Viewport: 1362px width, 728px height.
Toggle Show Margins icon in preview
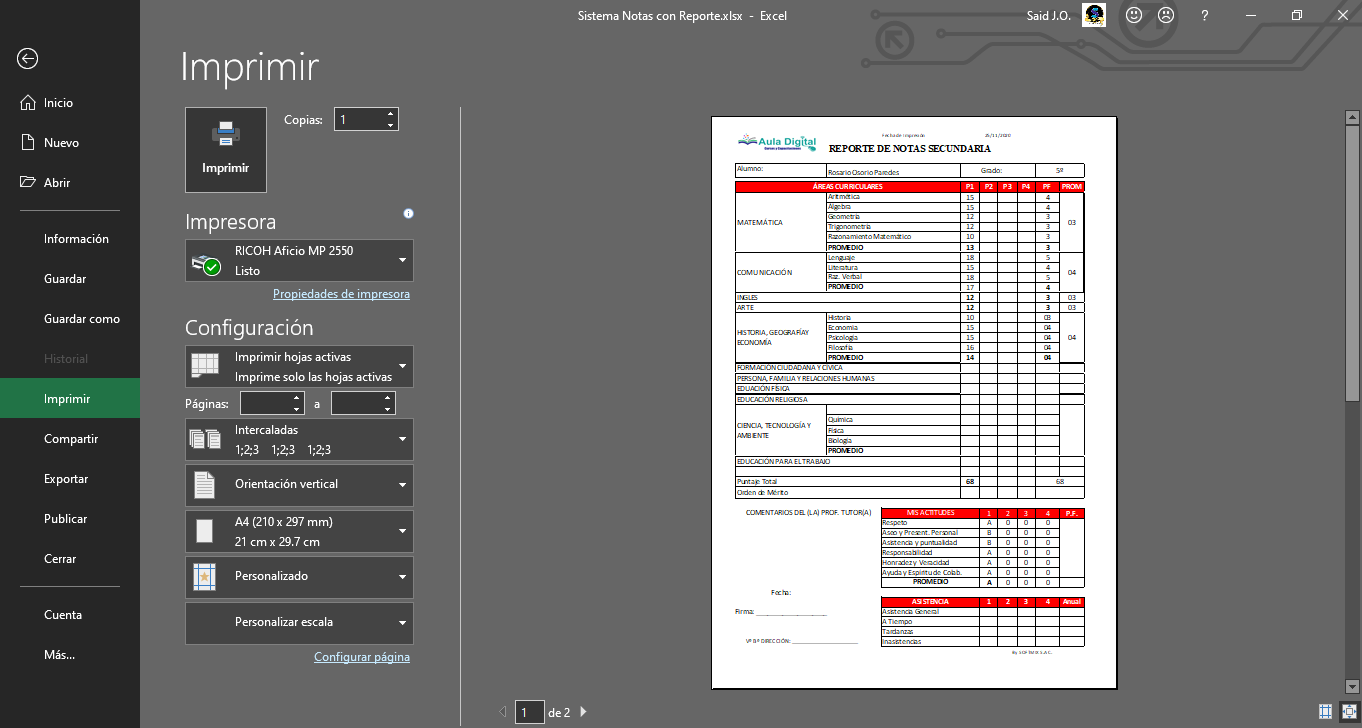coord(1325,712)
